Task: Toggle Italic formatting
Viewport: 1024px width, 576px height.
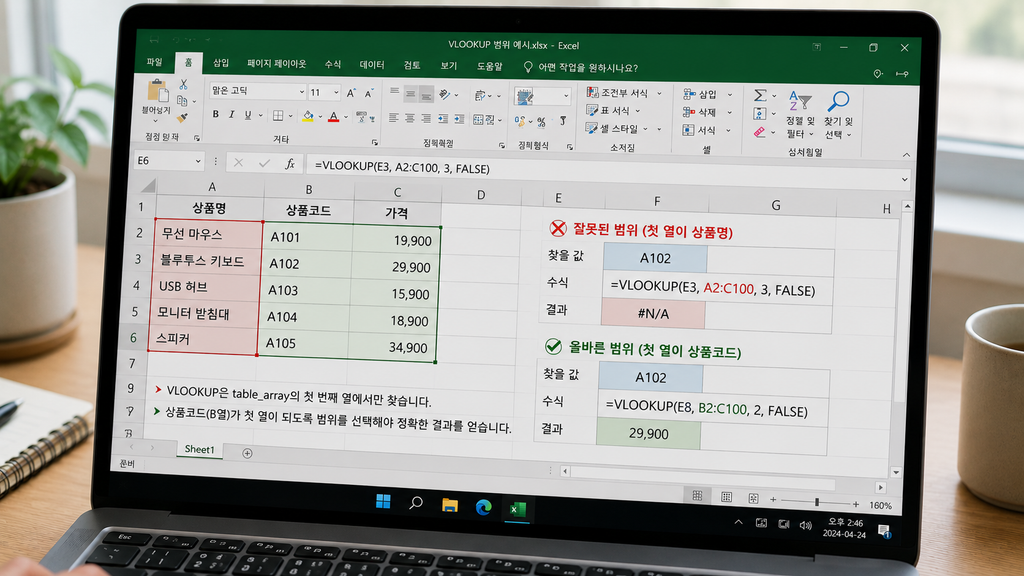Action: pos(231,114)
